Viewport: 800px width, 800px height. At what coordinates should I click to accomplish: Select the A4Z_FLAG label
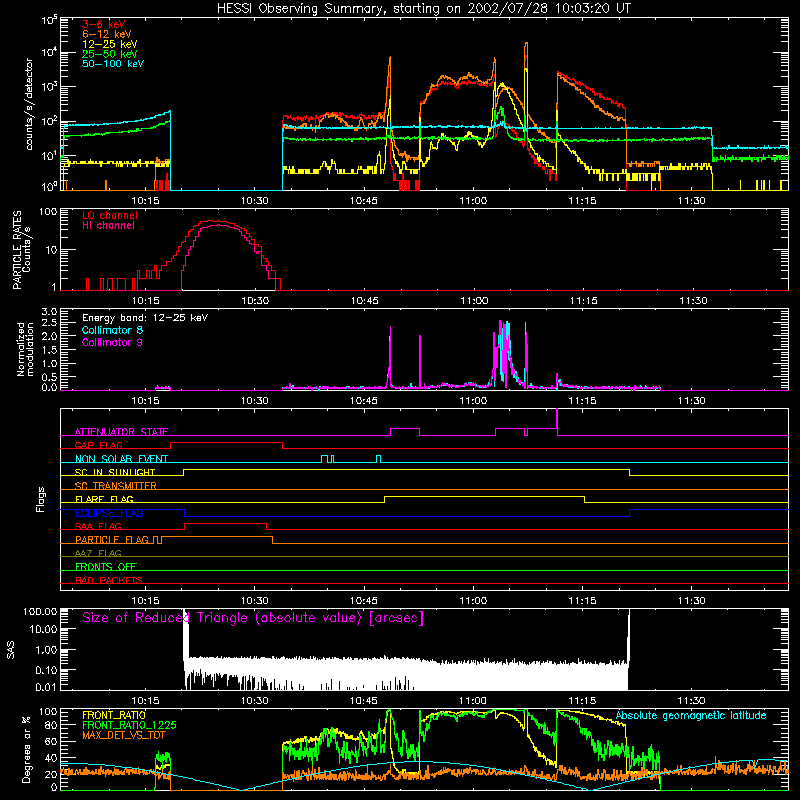point(98,553)
